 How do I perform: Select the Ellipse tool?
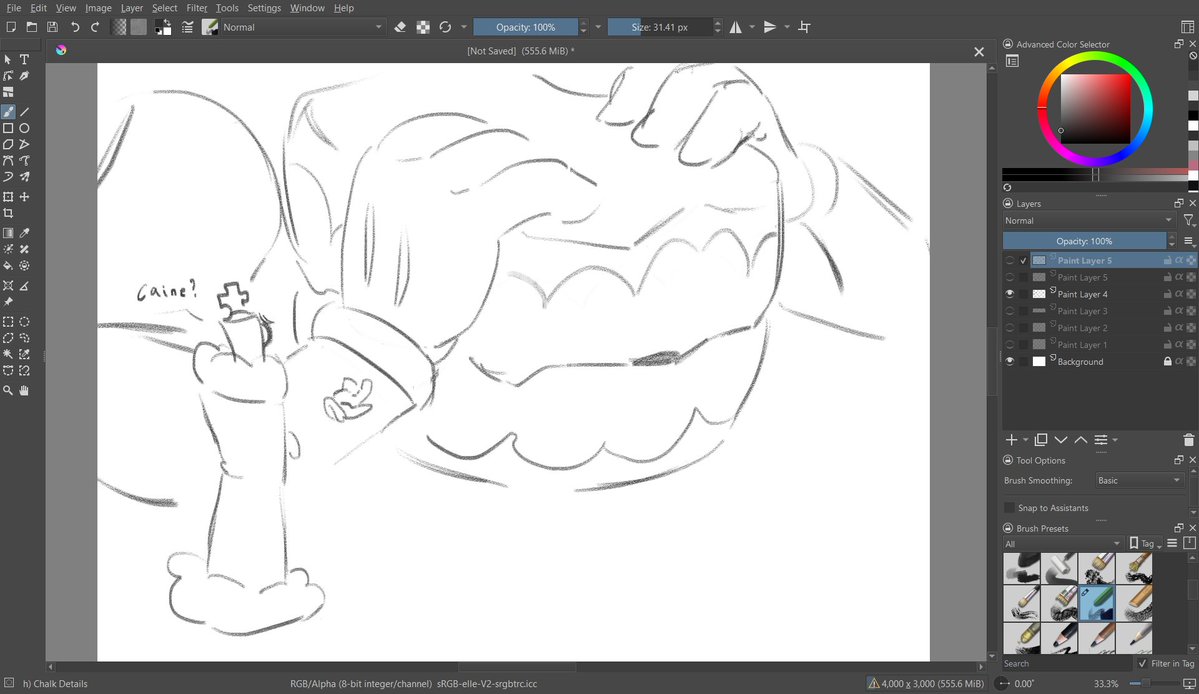[24, 128]
